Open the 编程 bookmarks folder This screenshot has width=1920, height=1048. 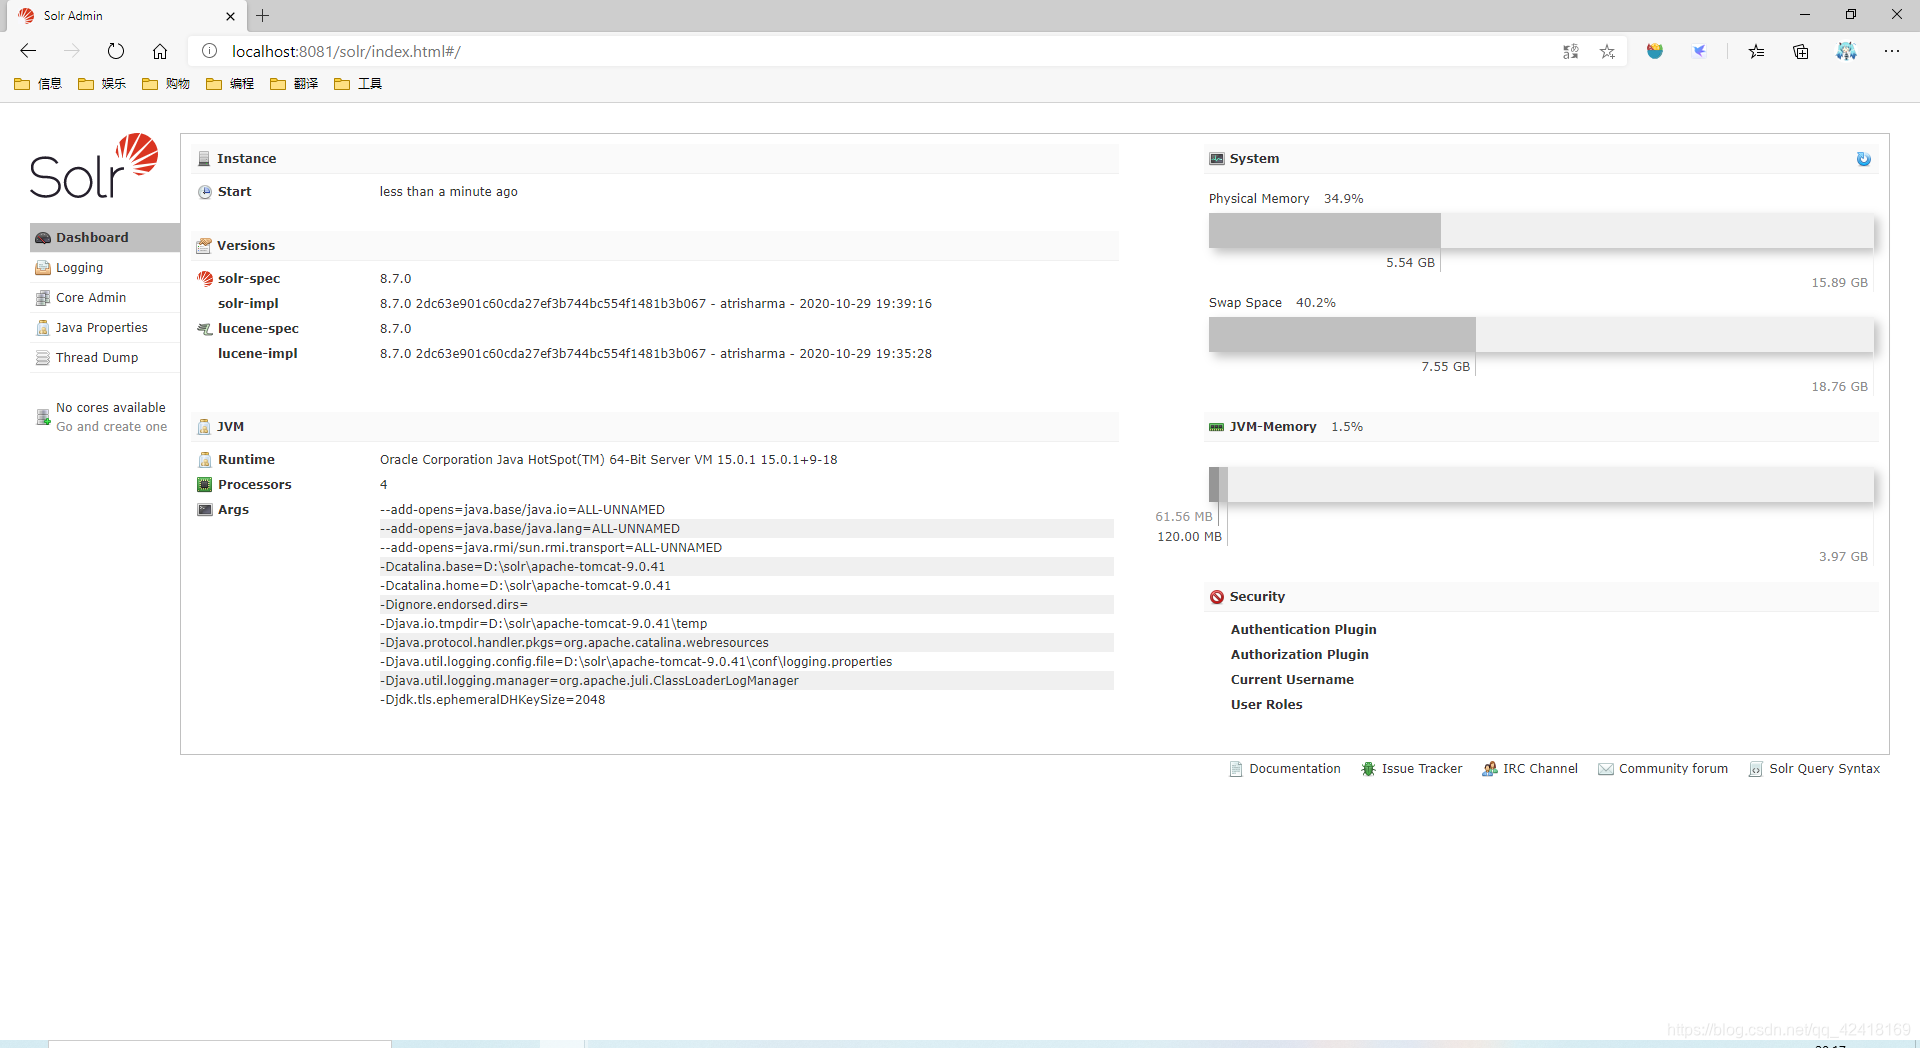coord(230,84)
